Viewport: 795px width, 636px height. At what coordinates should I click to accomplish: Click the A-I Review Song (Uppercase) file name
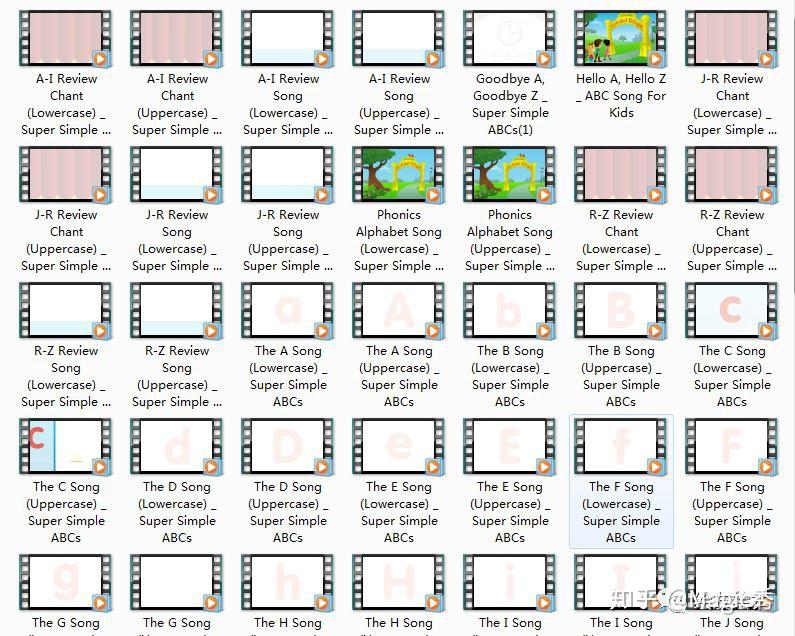(x=399, y=104)
